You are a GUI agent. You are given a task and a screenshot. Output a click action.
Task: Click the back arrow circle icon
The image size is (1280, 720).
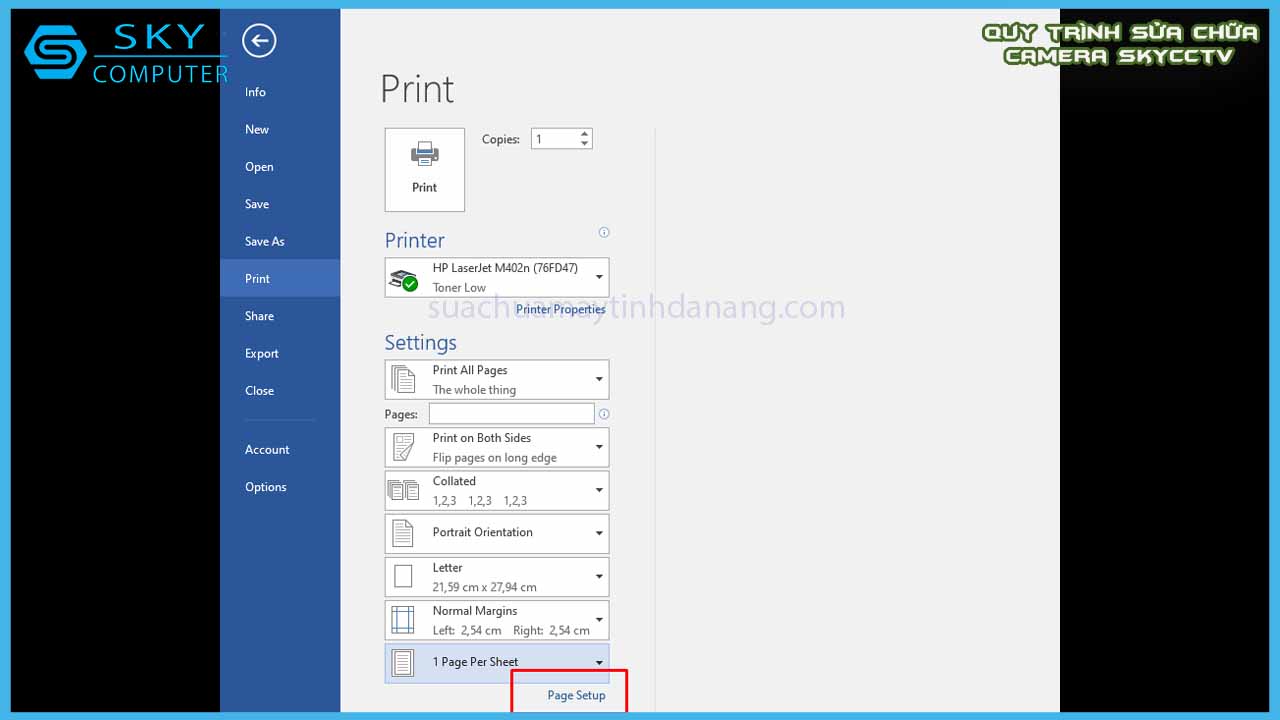[259, 41]
